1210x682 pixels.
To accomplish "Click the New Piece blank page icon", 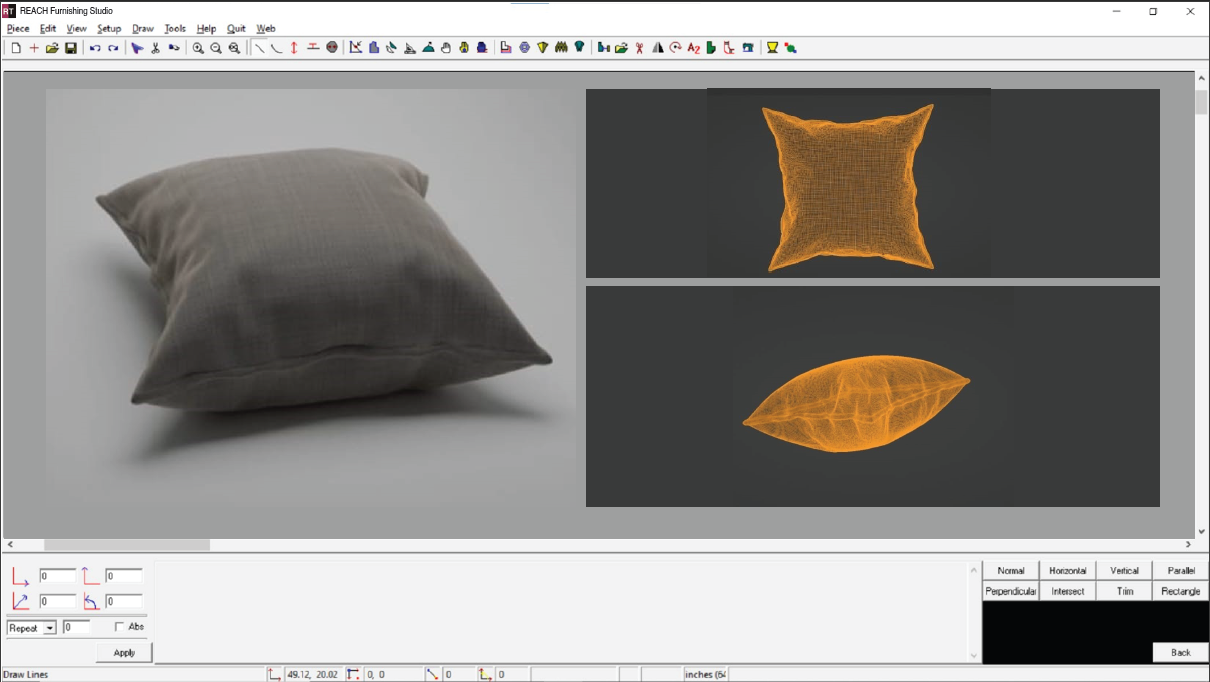I will (16, 48).
